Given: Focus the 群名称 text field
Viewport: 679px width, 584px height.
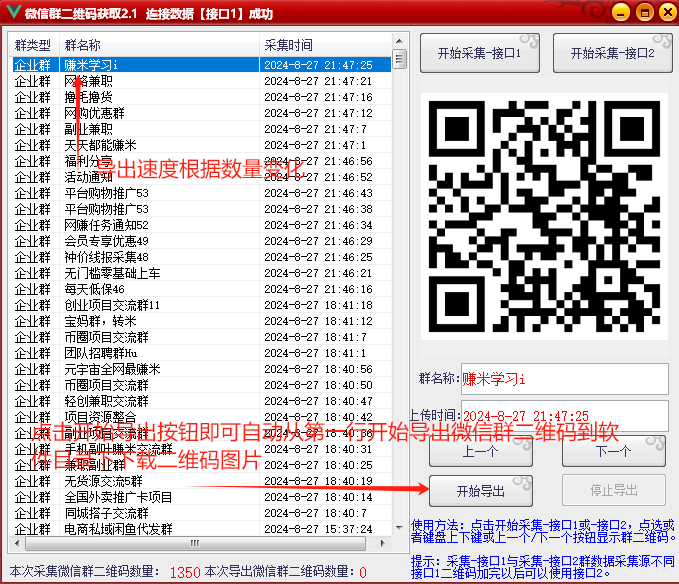Looking at the screenshot, I should pyautogui.click(x=564, y=379).
